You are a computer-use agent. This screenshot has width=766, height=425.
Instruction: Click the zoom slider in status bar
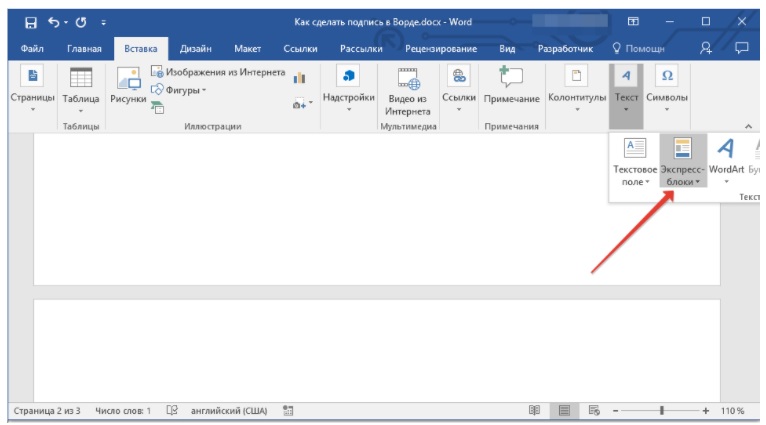coord(660,411)
